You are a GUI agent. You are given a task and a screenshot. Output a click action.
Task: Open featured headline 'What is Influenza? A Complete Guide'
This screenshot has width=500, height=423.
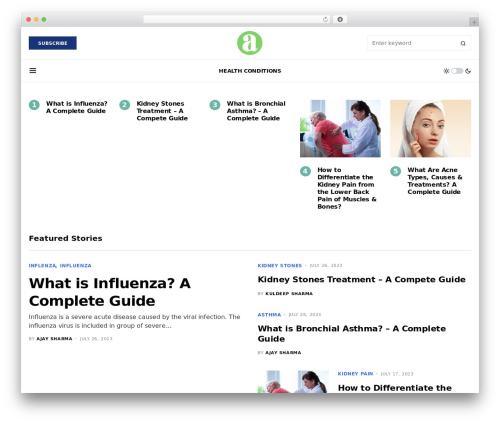[110, 292]
